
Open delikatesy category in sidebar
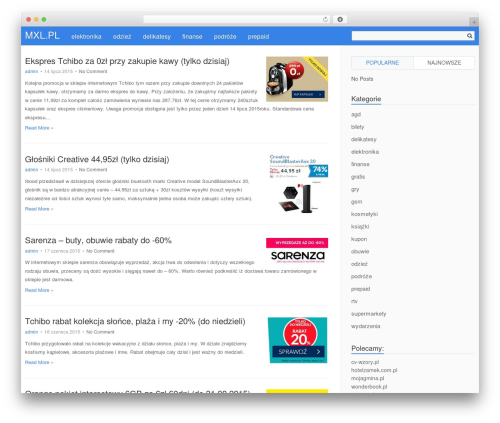[x=364, y=139]
